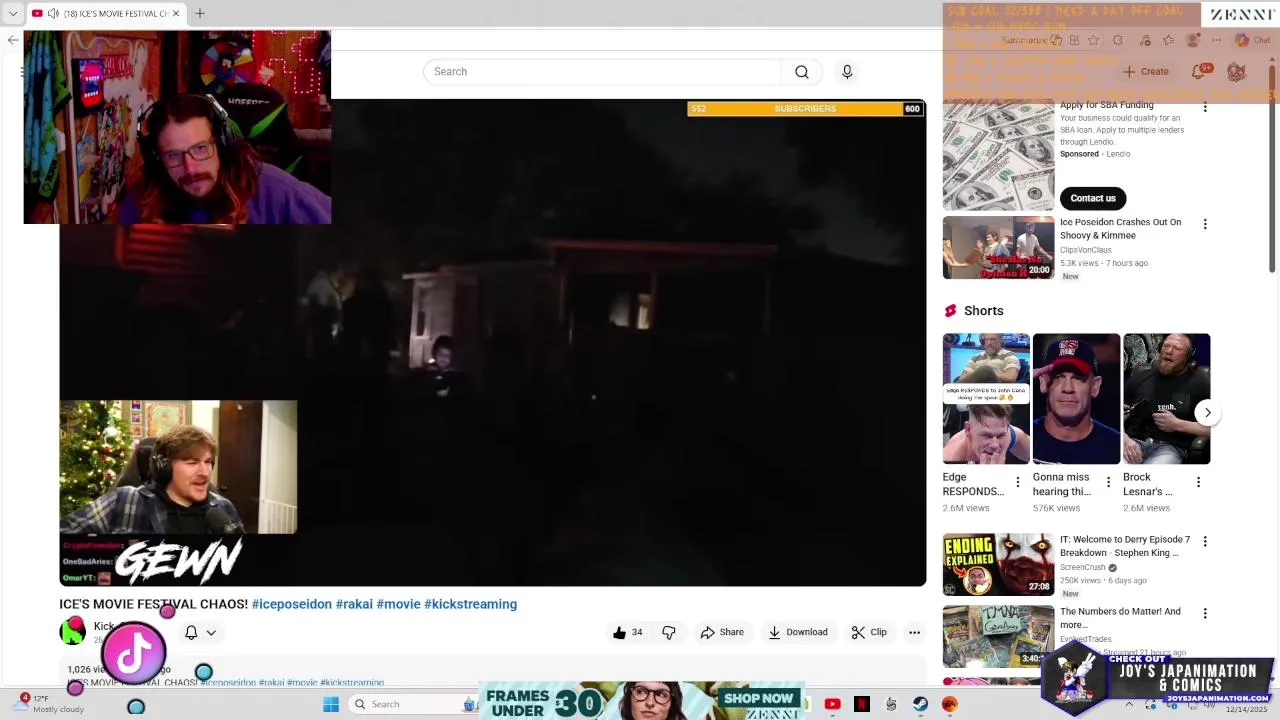Click the Shorts section heading
1280x720 pixels.
click(983, 311)
